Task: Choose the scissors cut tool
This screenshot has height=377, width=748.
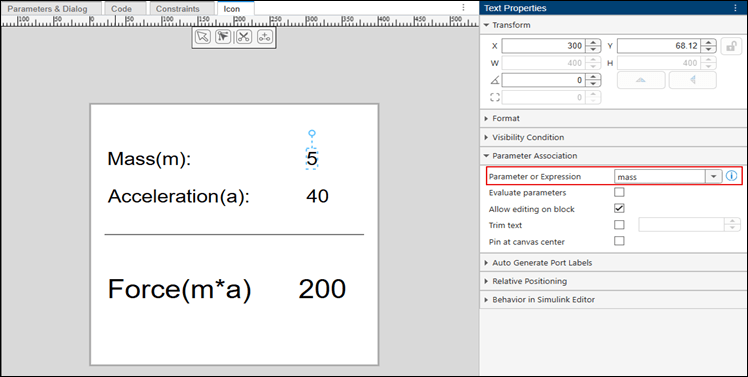Action: coord(244,37)
